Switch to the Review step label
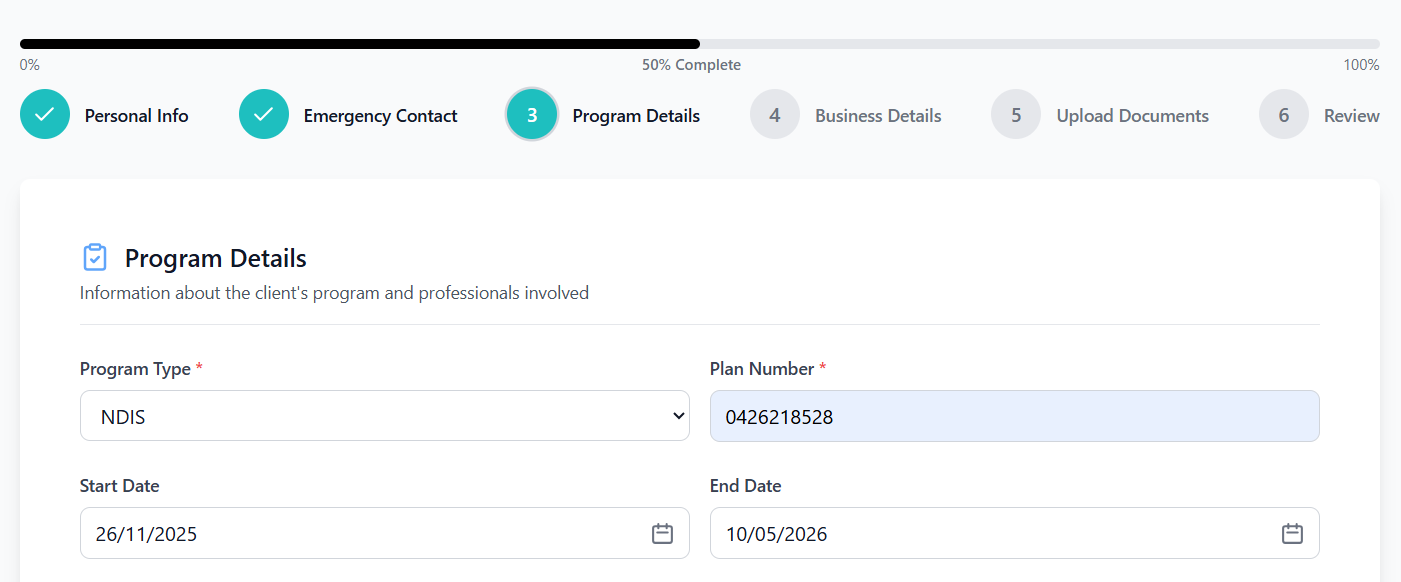Viewport: 1401px width, 582px height. [1351, 116]
